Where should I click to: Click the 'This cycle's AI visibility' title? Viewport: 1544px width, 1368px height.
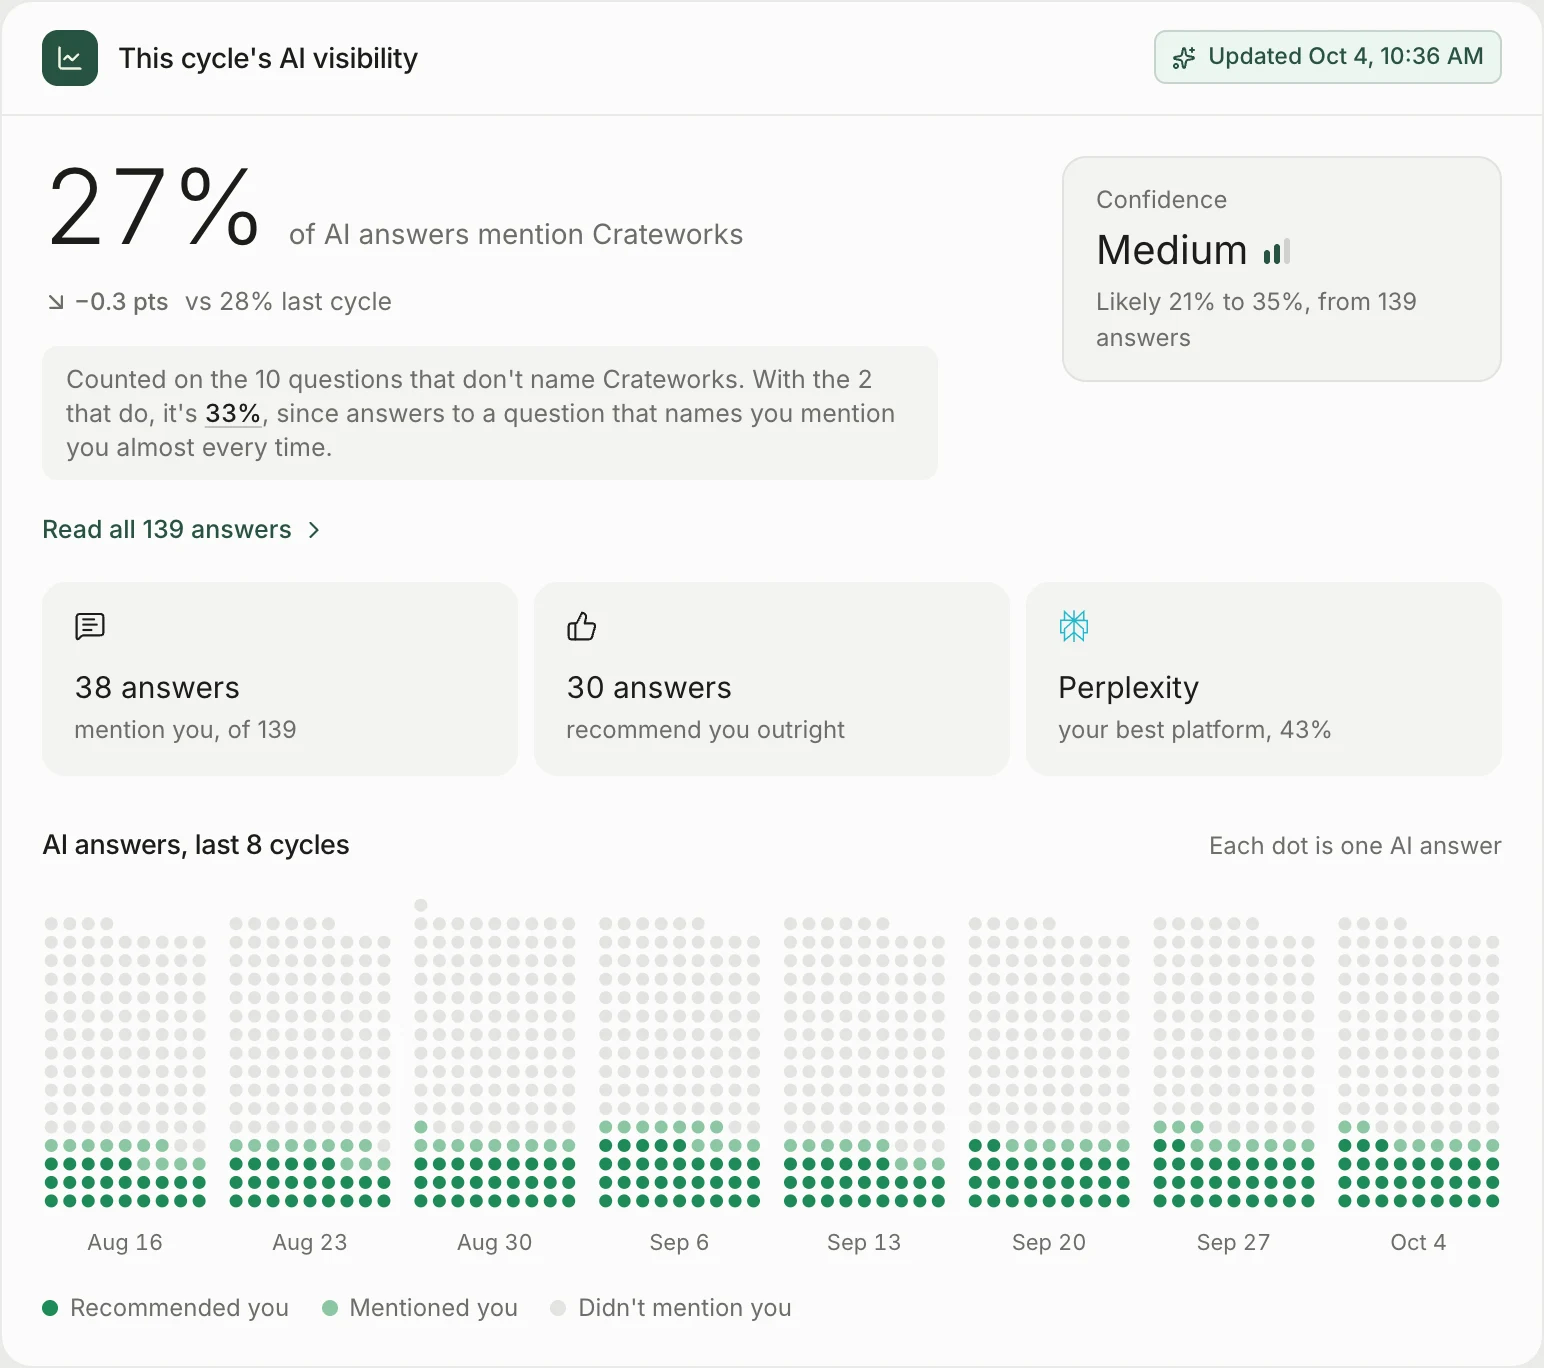[x=268, y=58]
